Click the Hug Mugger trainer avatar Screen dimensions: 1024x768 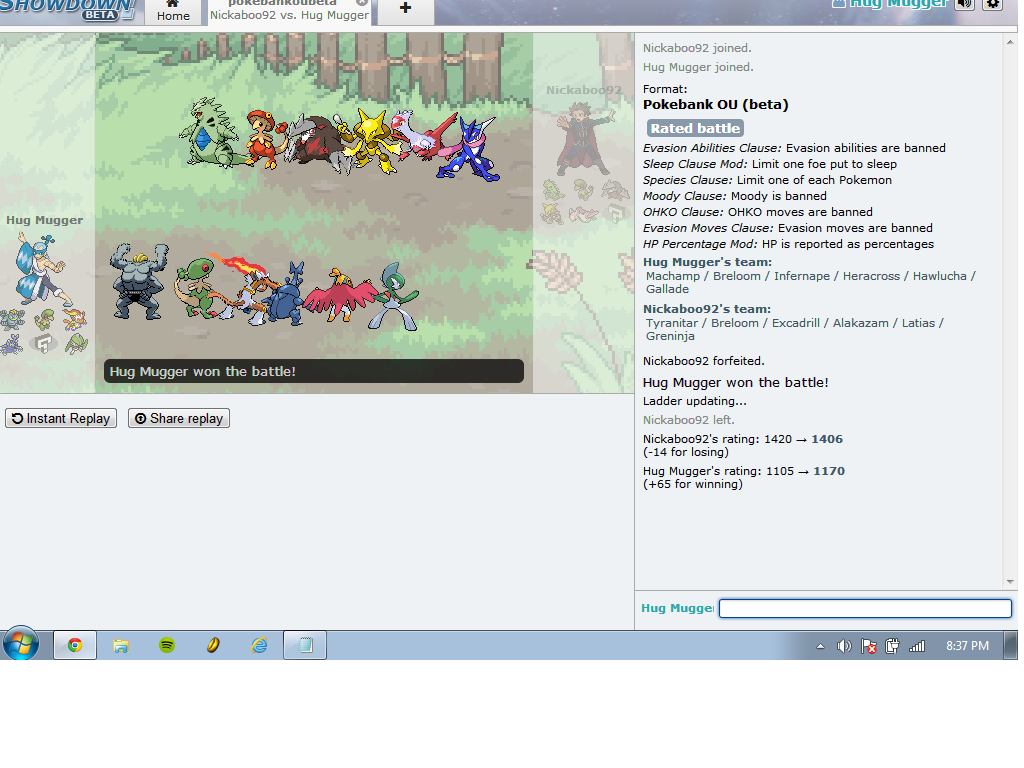point(44,270)
